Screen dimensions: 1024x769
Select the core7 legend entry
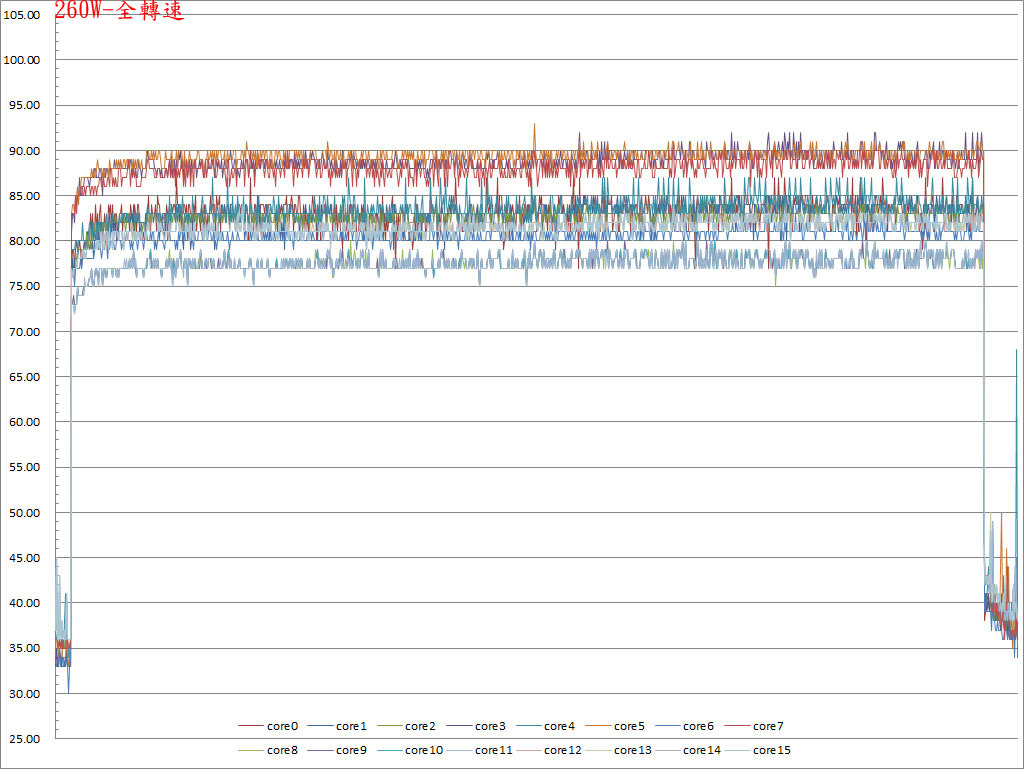point(754,726)
